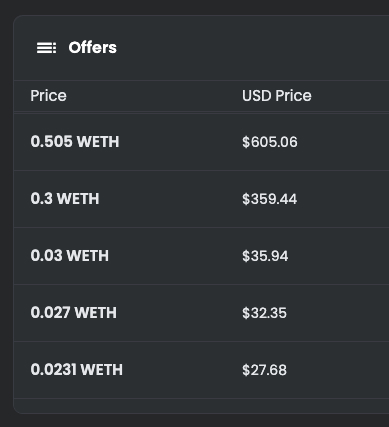Sort by the Price column header
The width and height of the screenshot is (389, 427).
(48, 96)
